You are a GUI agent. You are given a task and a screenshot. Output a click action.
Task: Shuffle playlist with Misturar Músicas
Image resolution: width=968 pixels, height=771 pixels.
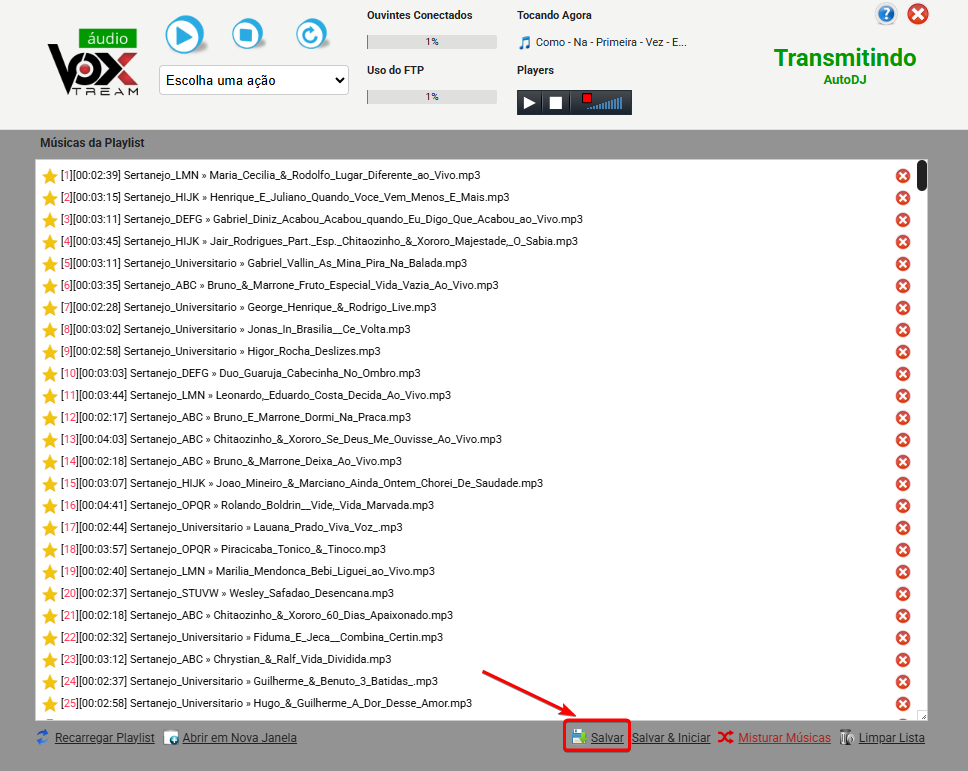tap(783, 738)
